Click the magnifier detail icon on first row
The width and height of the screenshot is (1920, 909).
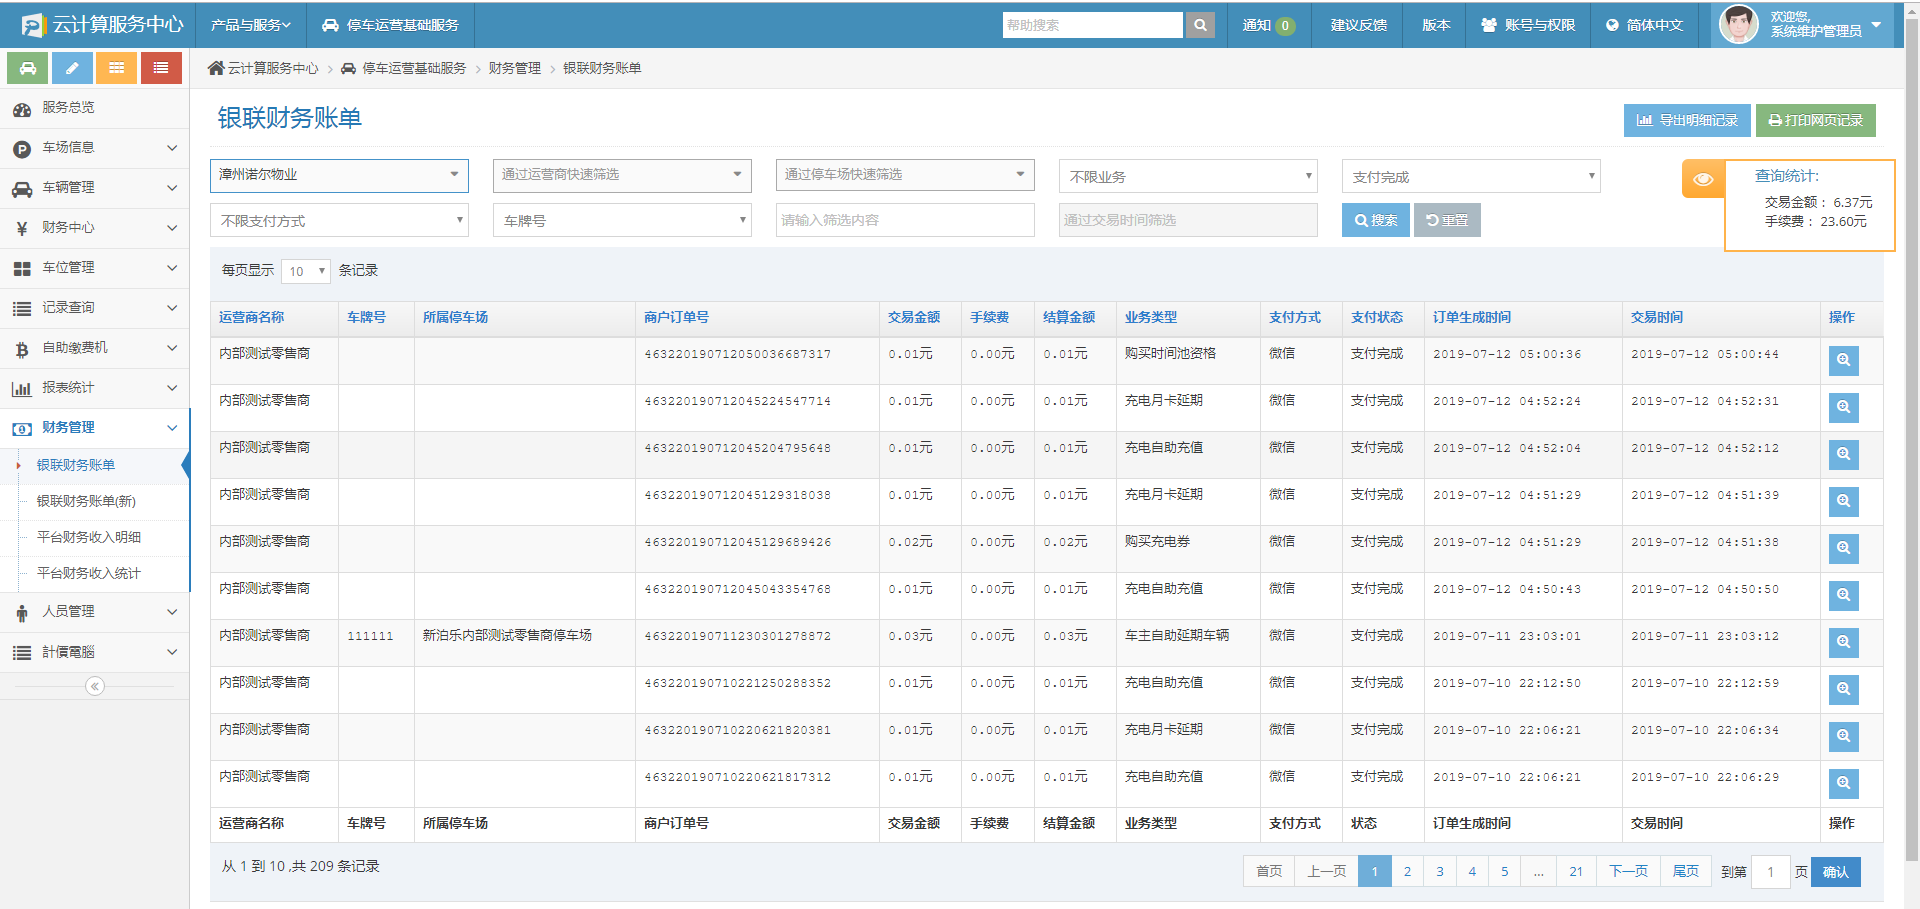pyautogui.click(x=1843, y=360)
